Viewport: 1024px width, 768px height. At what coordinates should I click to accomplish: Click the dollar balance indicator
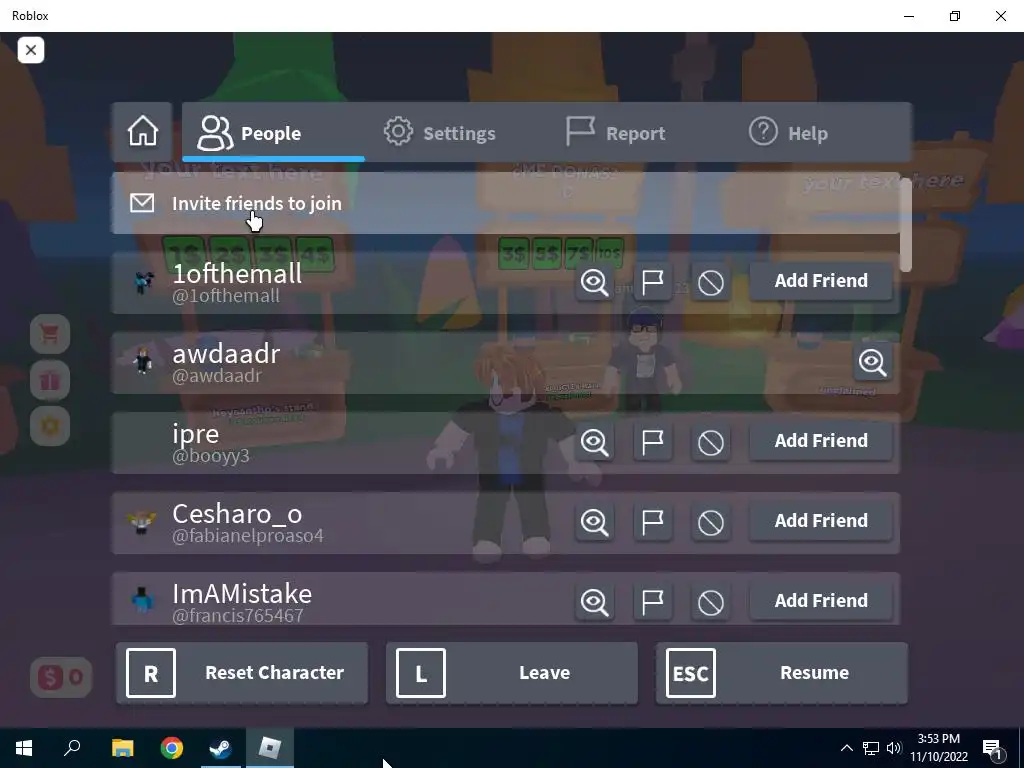(61, 677)
